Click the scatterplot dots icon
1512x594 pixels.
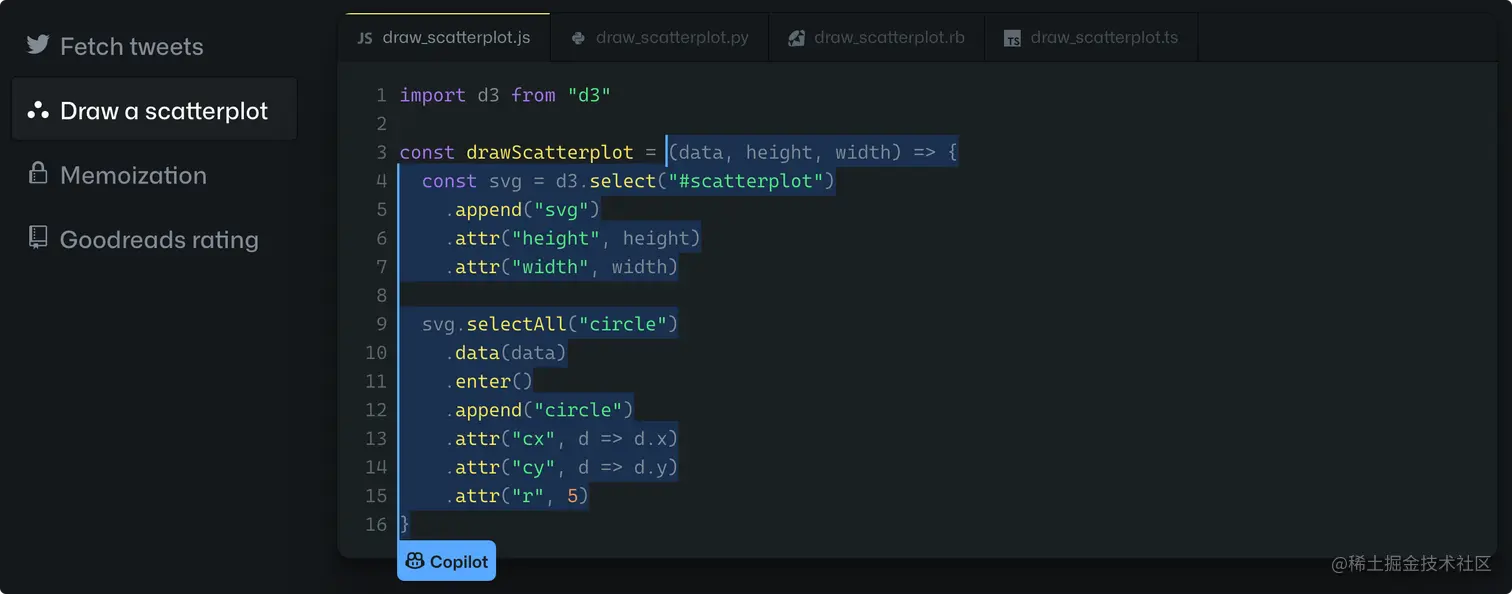pos(38,110)
